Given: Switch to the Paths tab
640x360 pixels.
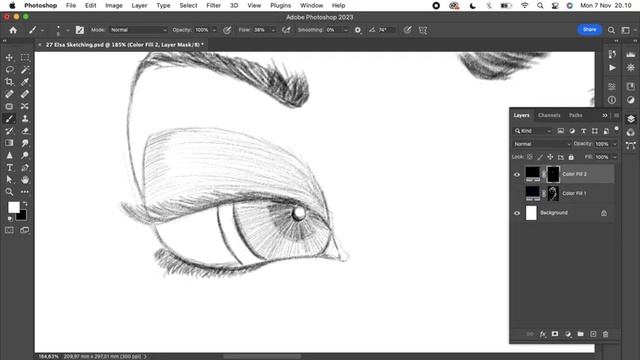Looking at the screenshot, I should [576, 116].
